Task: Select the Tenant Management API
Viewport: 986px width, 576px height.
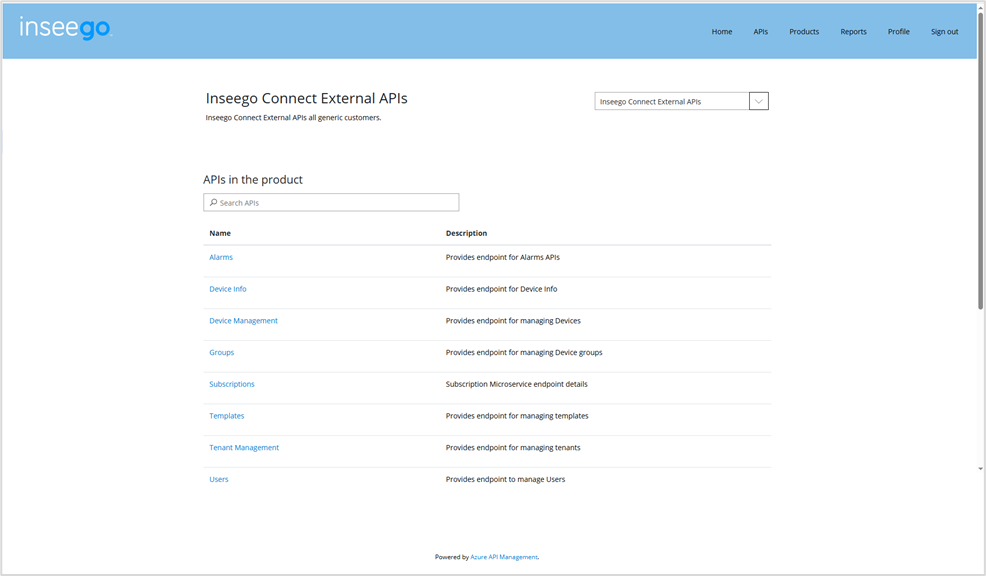Action: pyautogui.click(x=244, y=447)
